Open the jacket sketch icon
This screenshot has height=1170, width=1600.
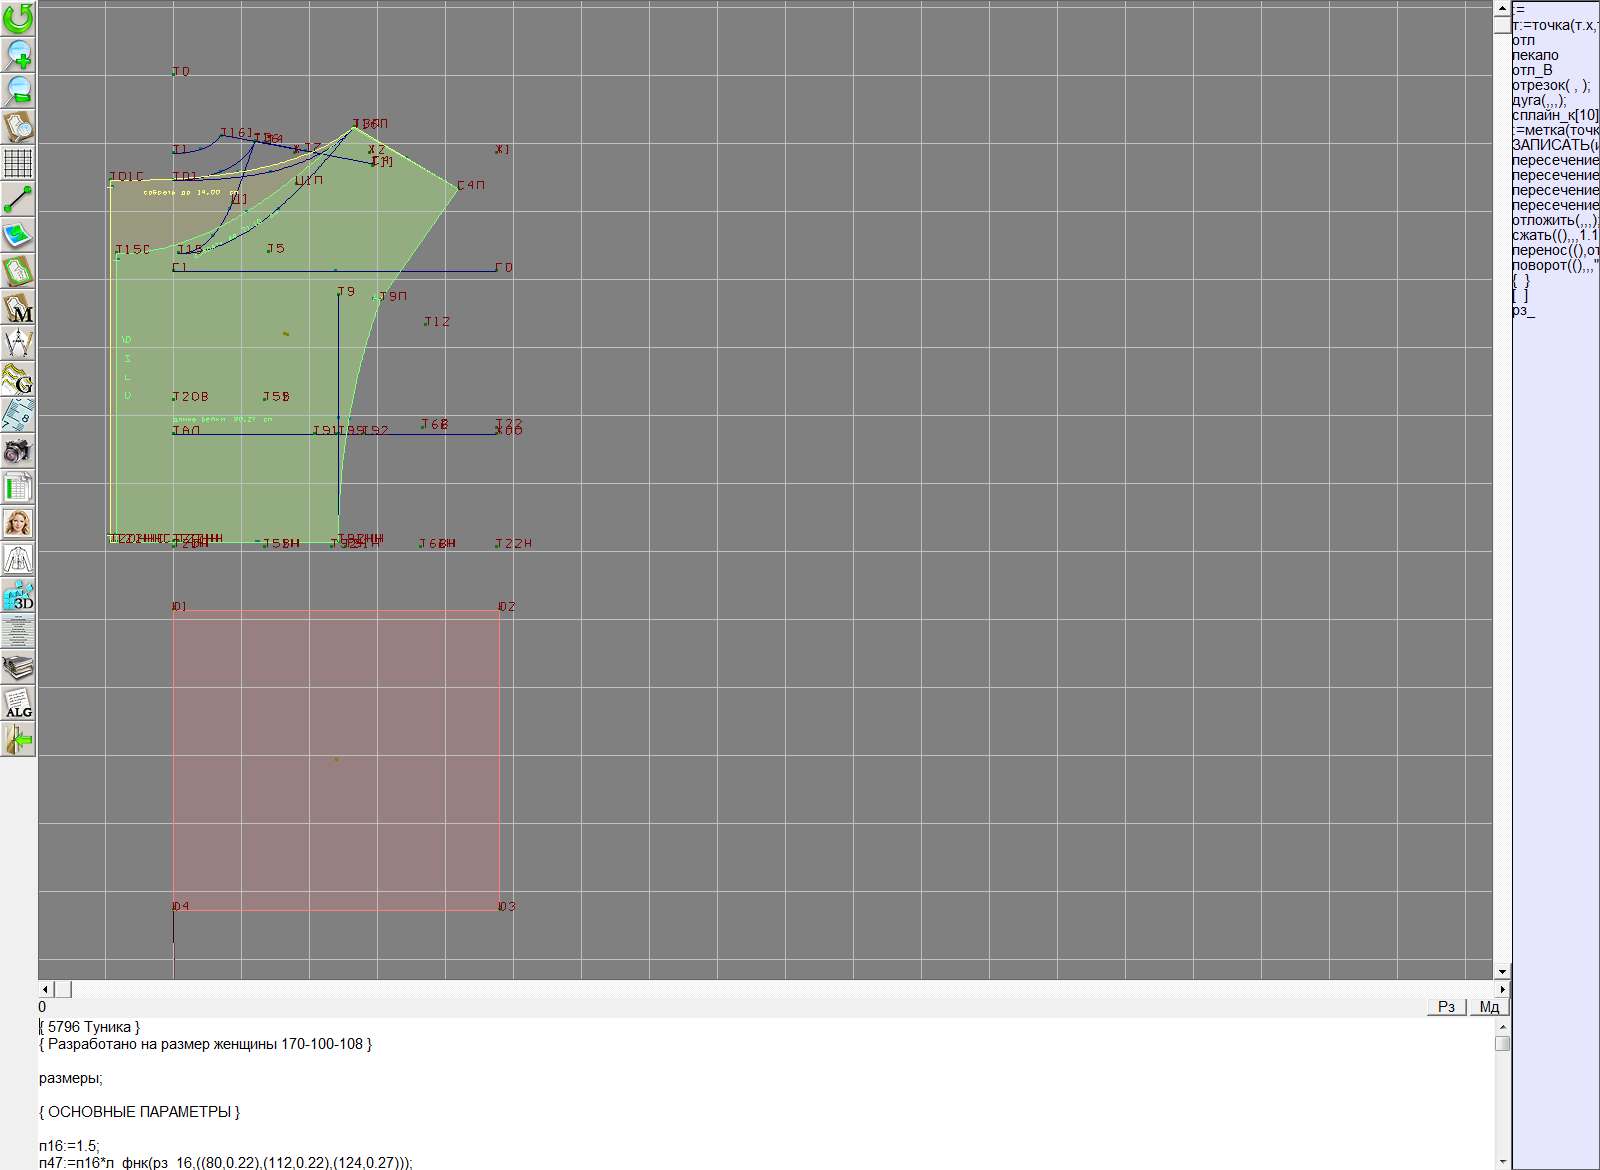pos(18,559)
